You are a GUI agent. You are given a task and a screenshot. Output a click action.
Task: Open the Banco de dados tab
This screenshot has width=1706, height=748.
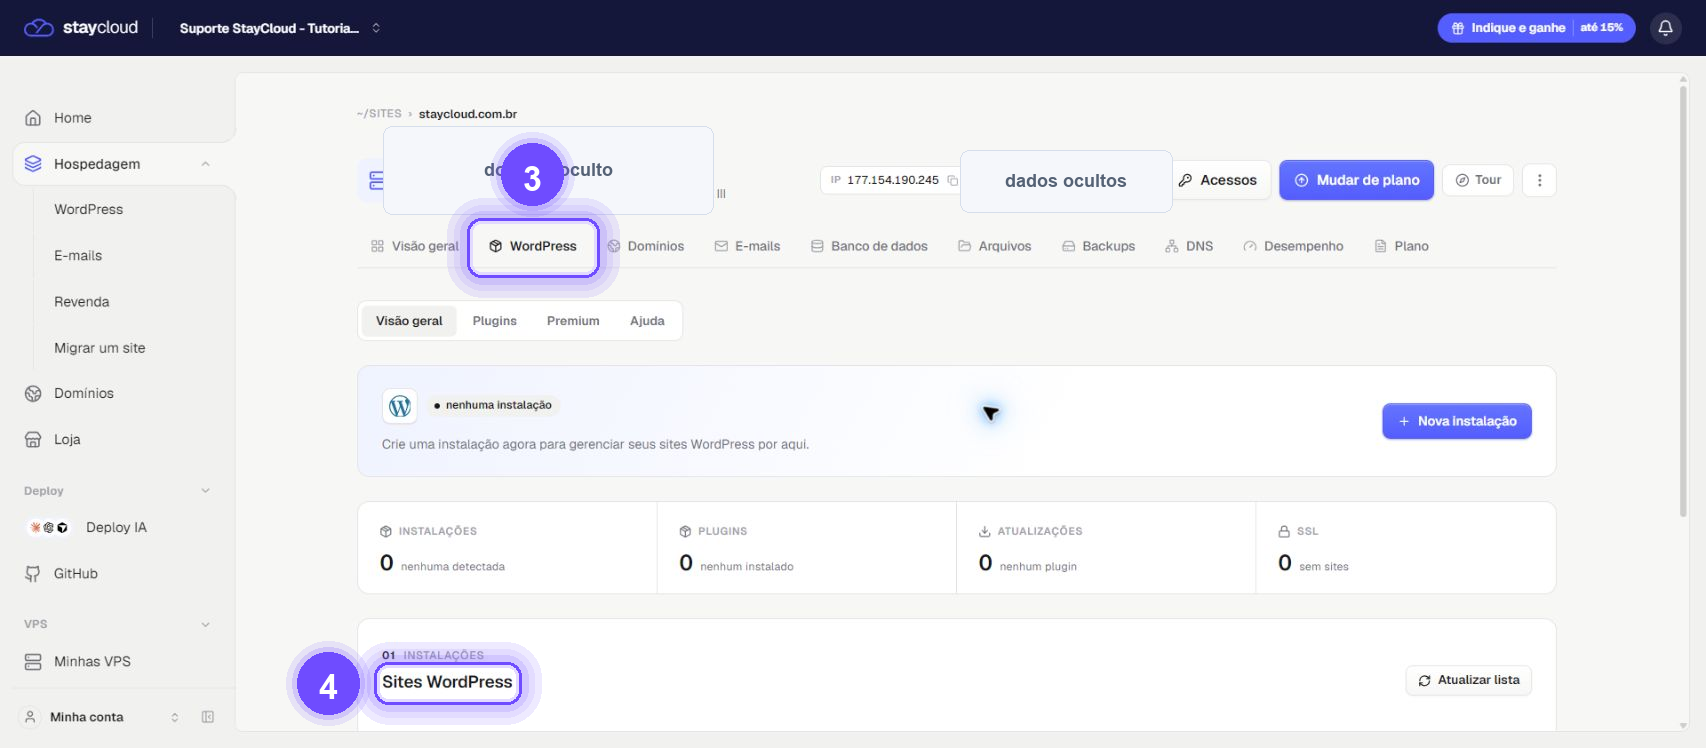click(869, 246)
